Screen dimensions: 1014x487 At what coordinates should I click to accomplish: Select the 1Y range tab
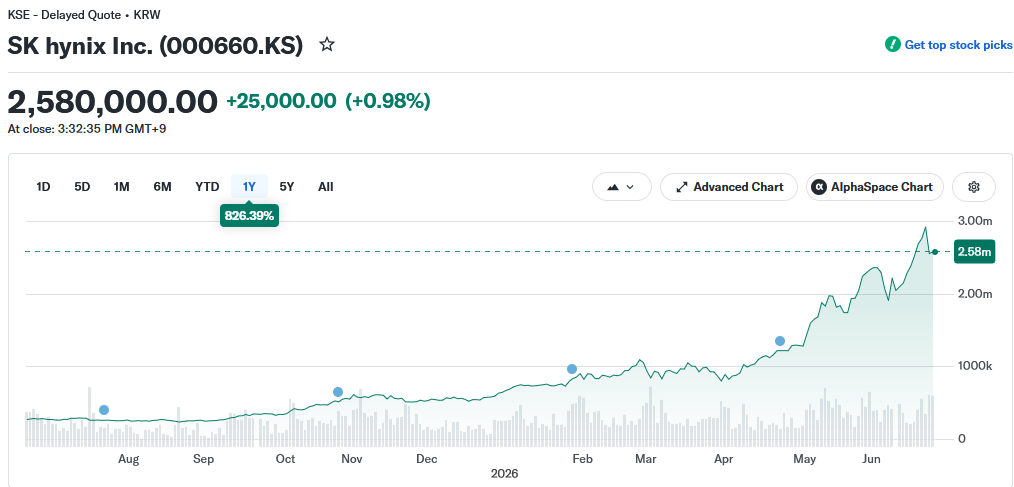[250, 187]
